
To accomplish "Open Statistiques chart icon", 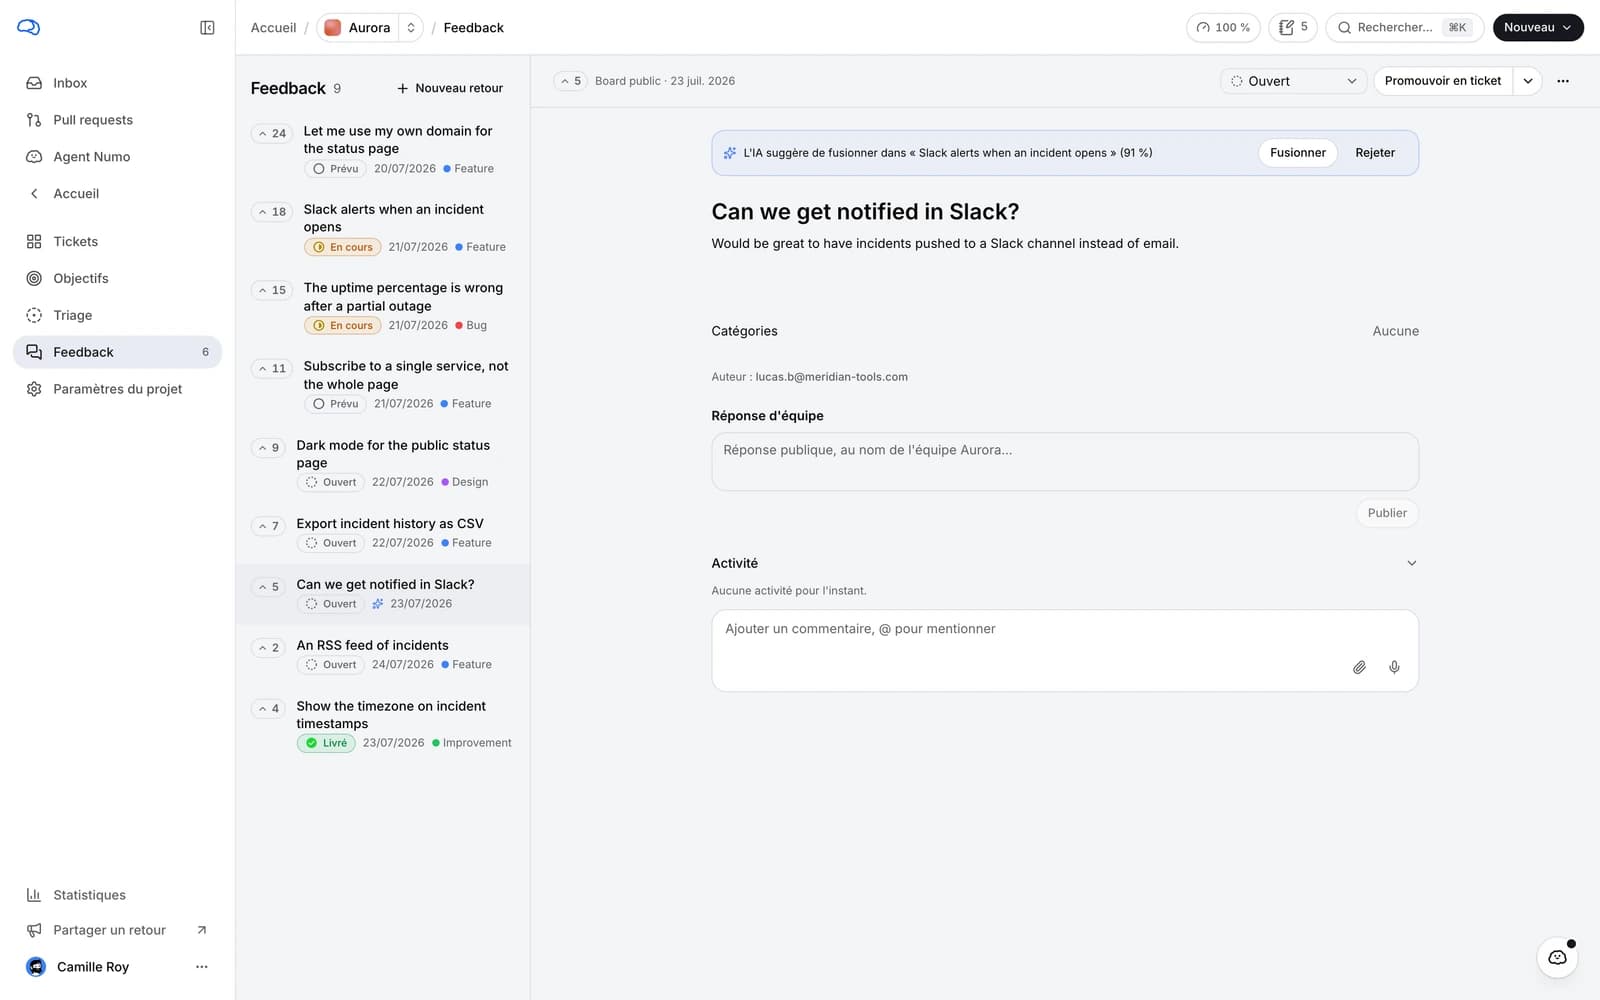I will tap(34, 895).
